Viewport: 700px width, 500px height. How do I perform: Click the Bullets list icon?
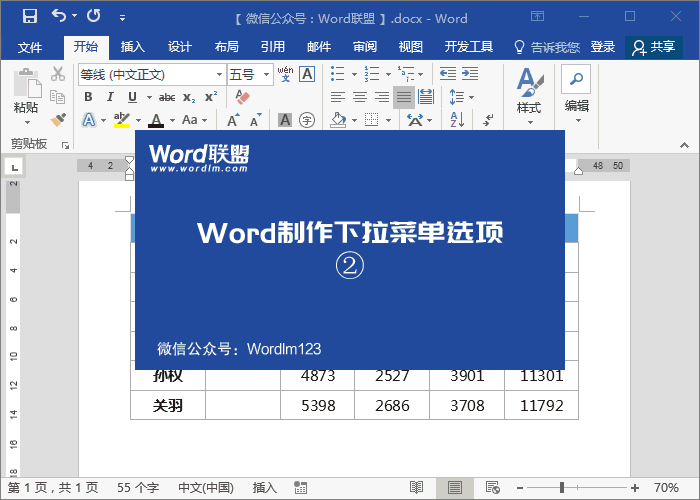(x=338, y=74)
